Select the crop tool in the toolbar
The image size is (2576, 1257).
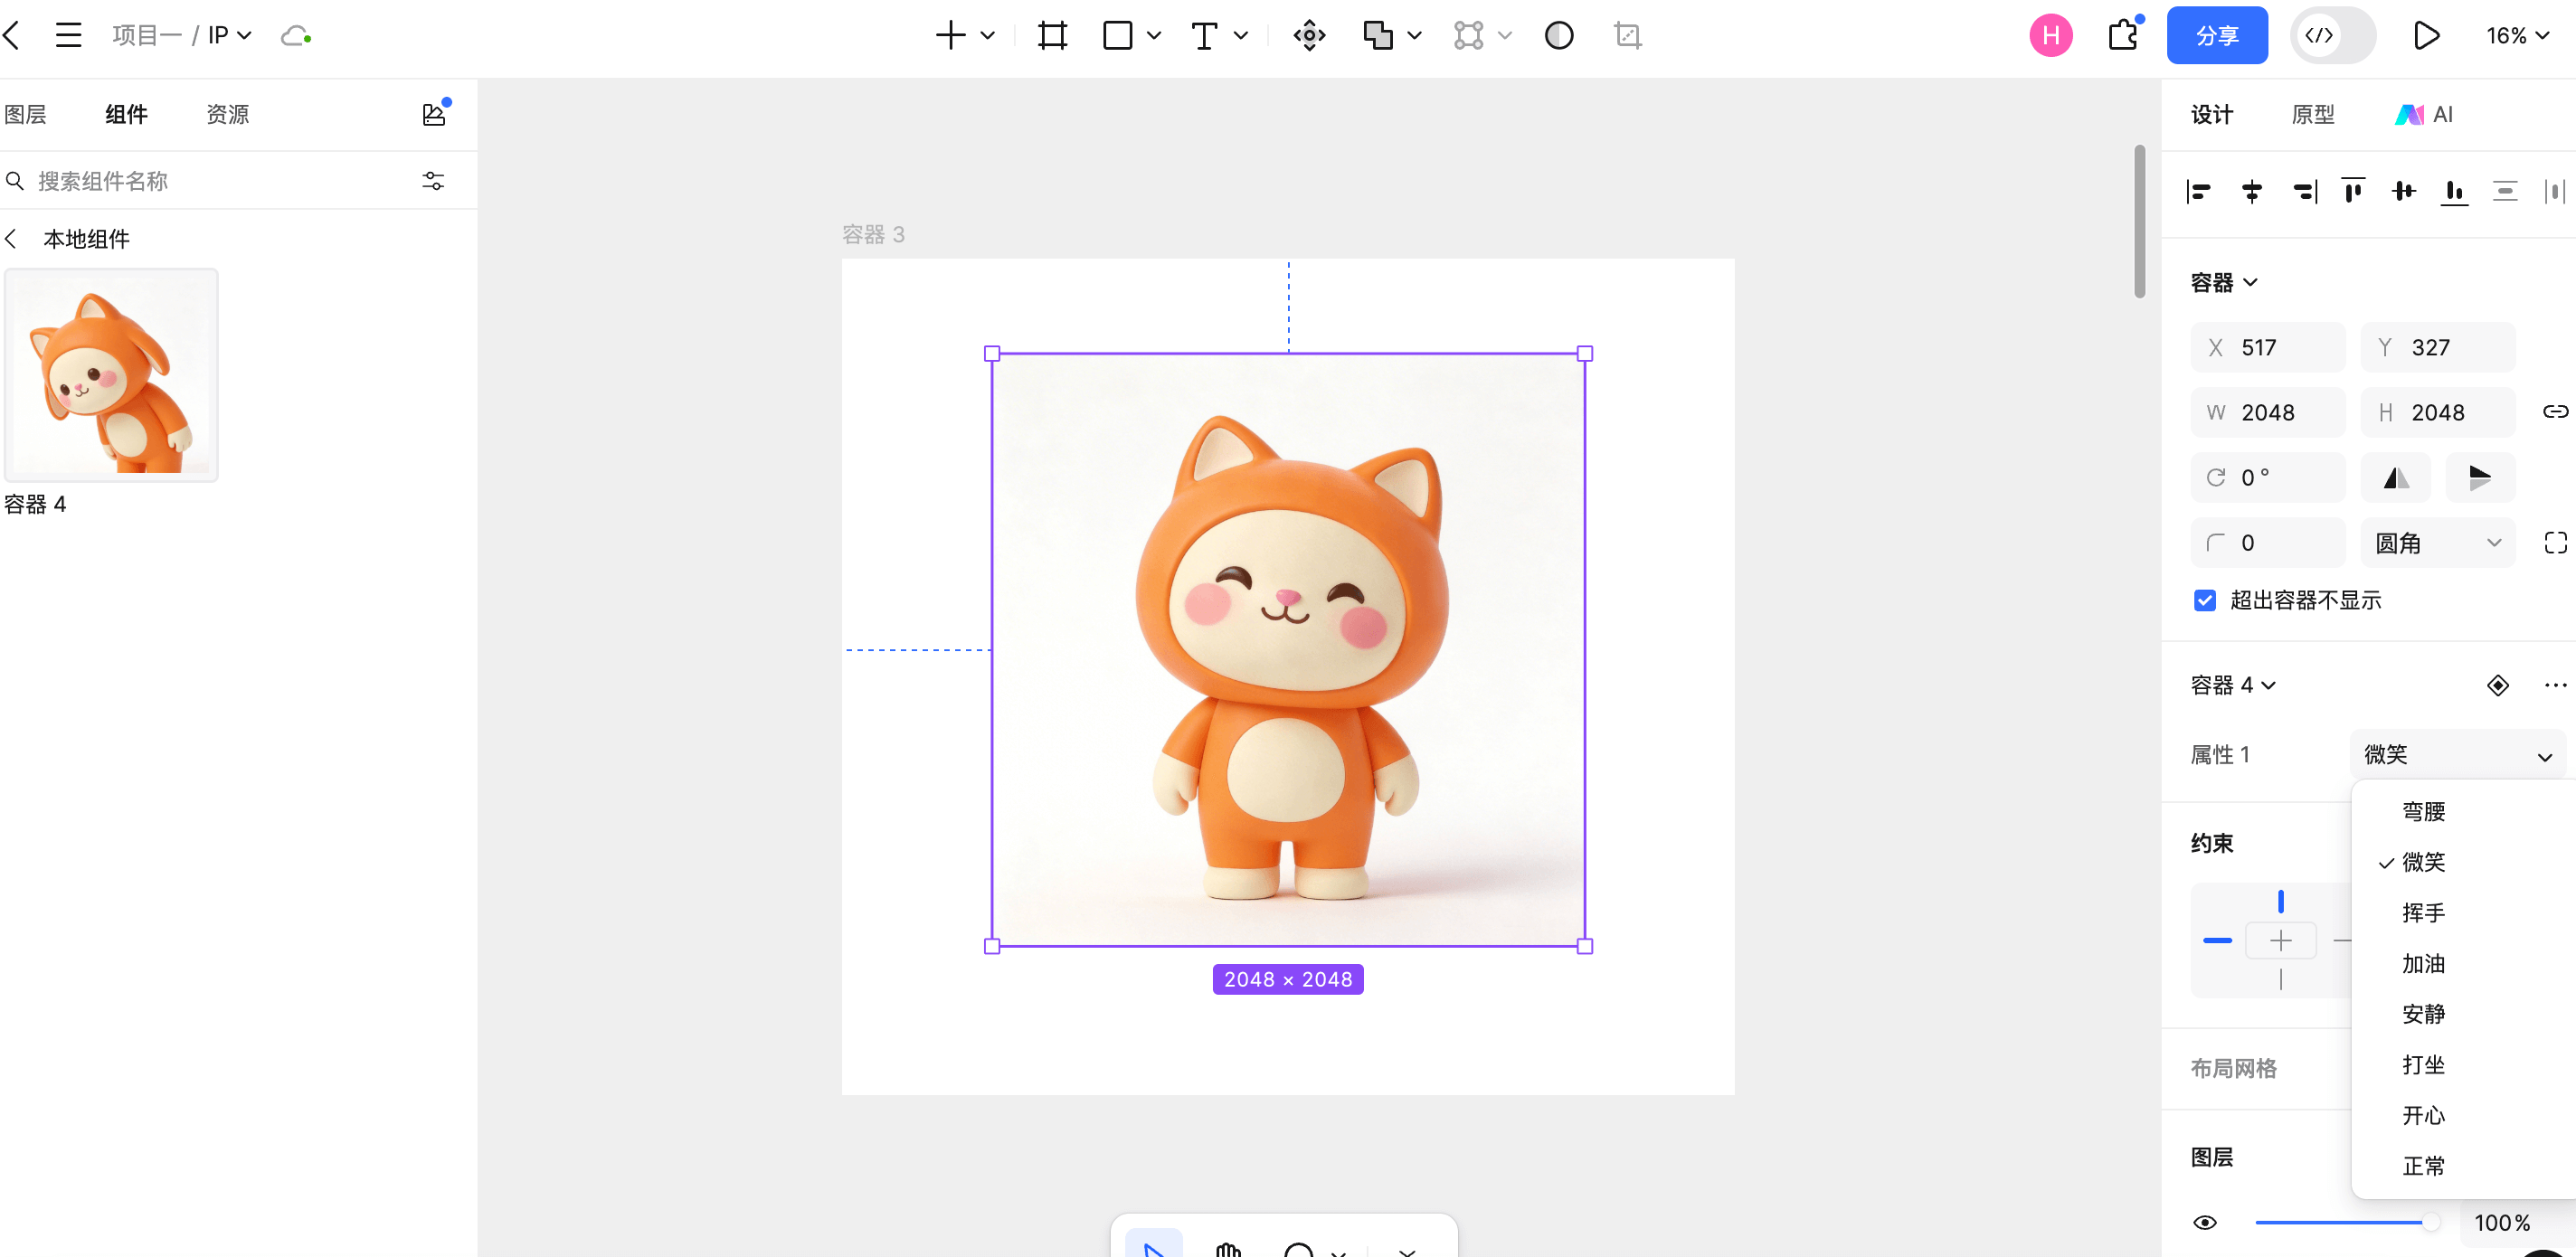pos(1627,35)
